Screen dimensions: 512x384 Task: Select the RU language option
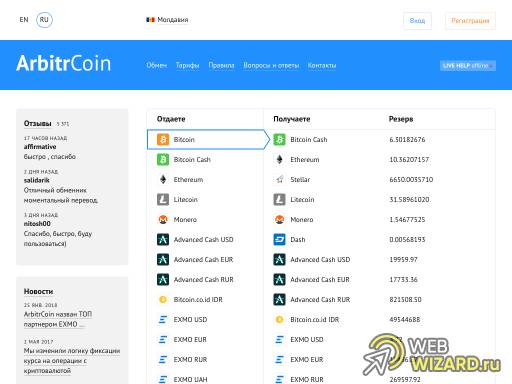coord(44,20)
